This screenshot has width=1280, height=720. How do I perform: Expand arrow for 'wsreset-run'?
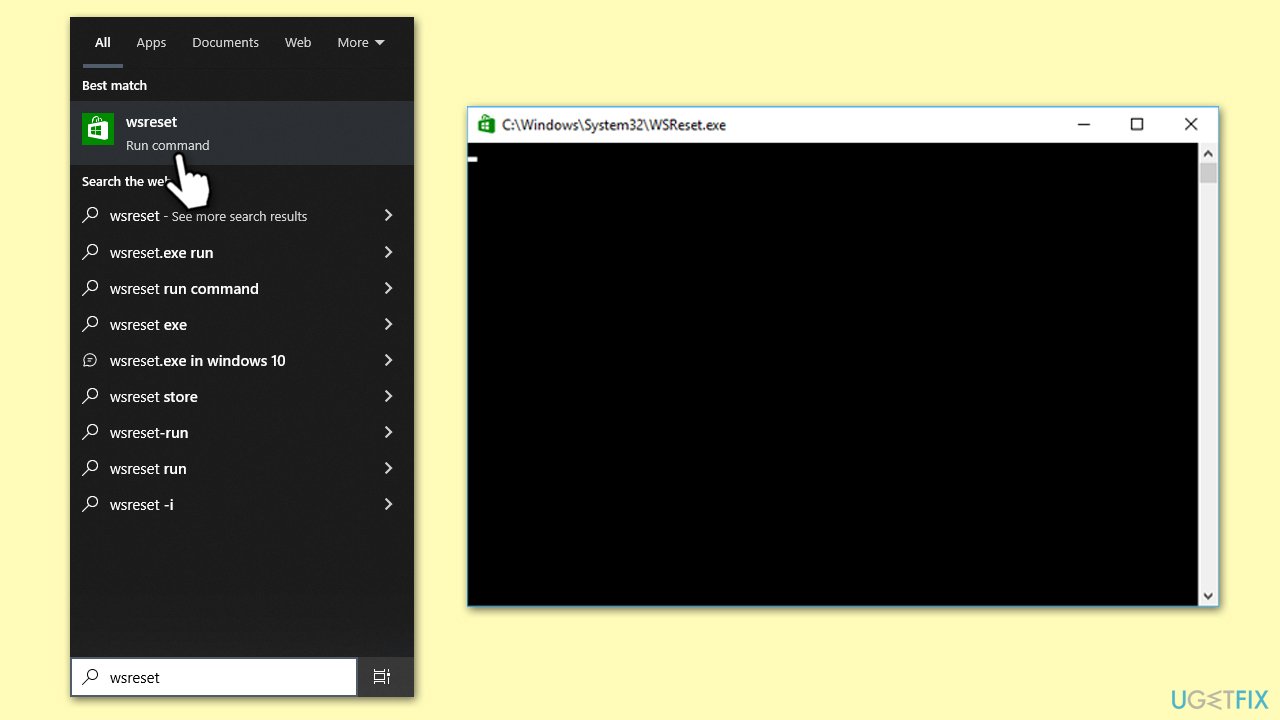coord(388,432)
